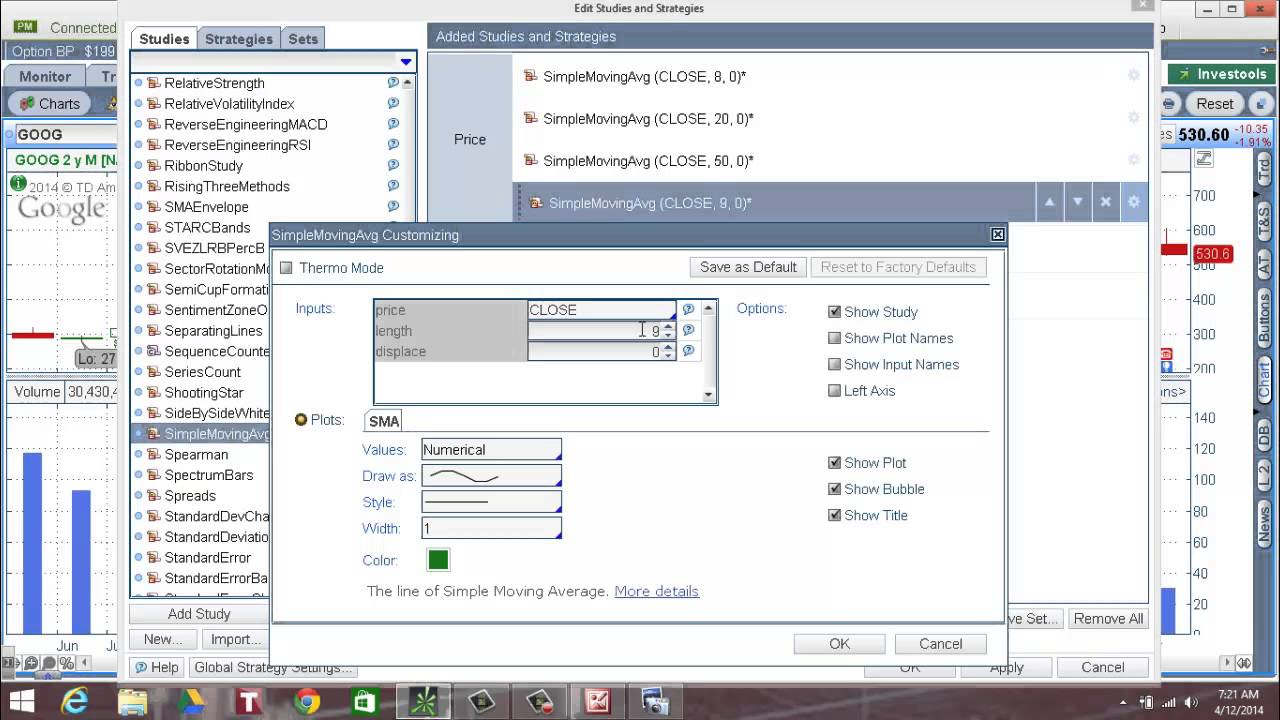Open the Draw as line-type dropdown
This screenshot has height=720, width=1280.
tap(491, 476)
